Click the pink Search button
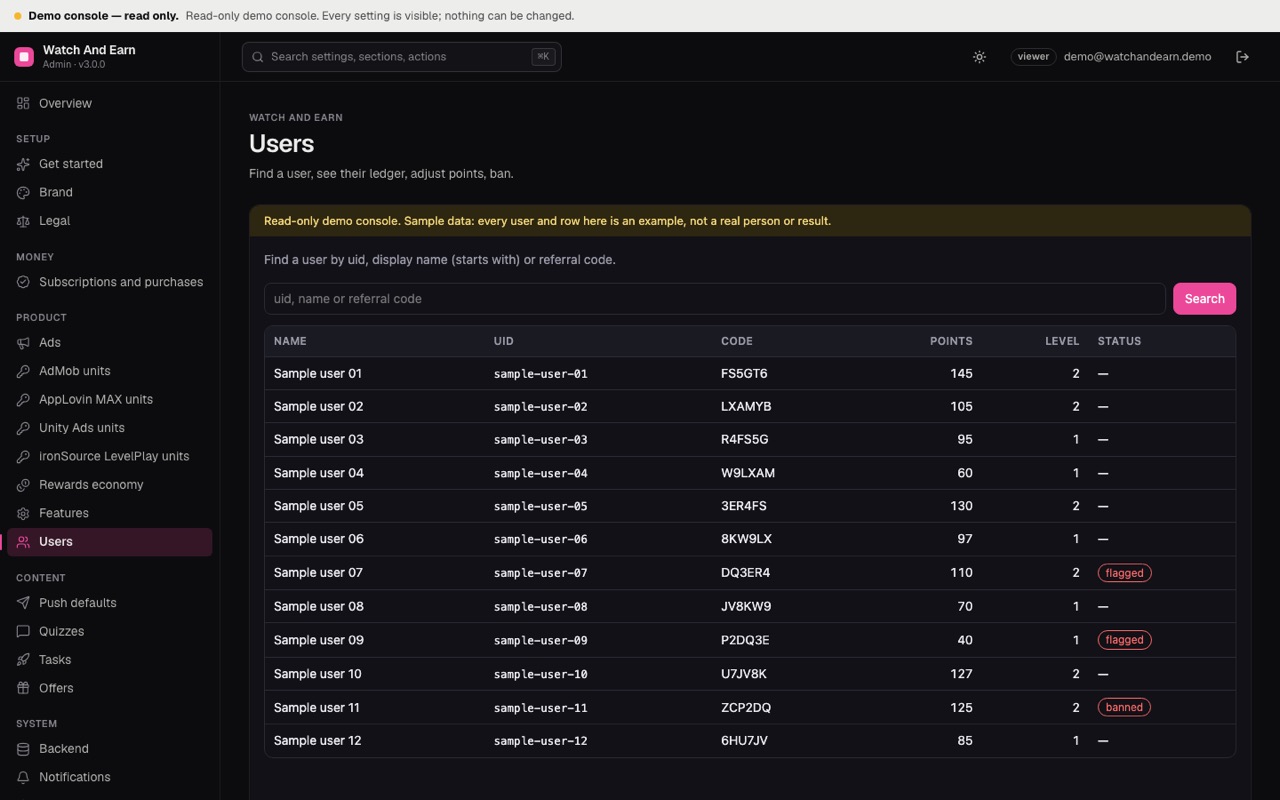1280x800 pixels. (x=1204, y=299)
